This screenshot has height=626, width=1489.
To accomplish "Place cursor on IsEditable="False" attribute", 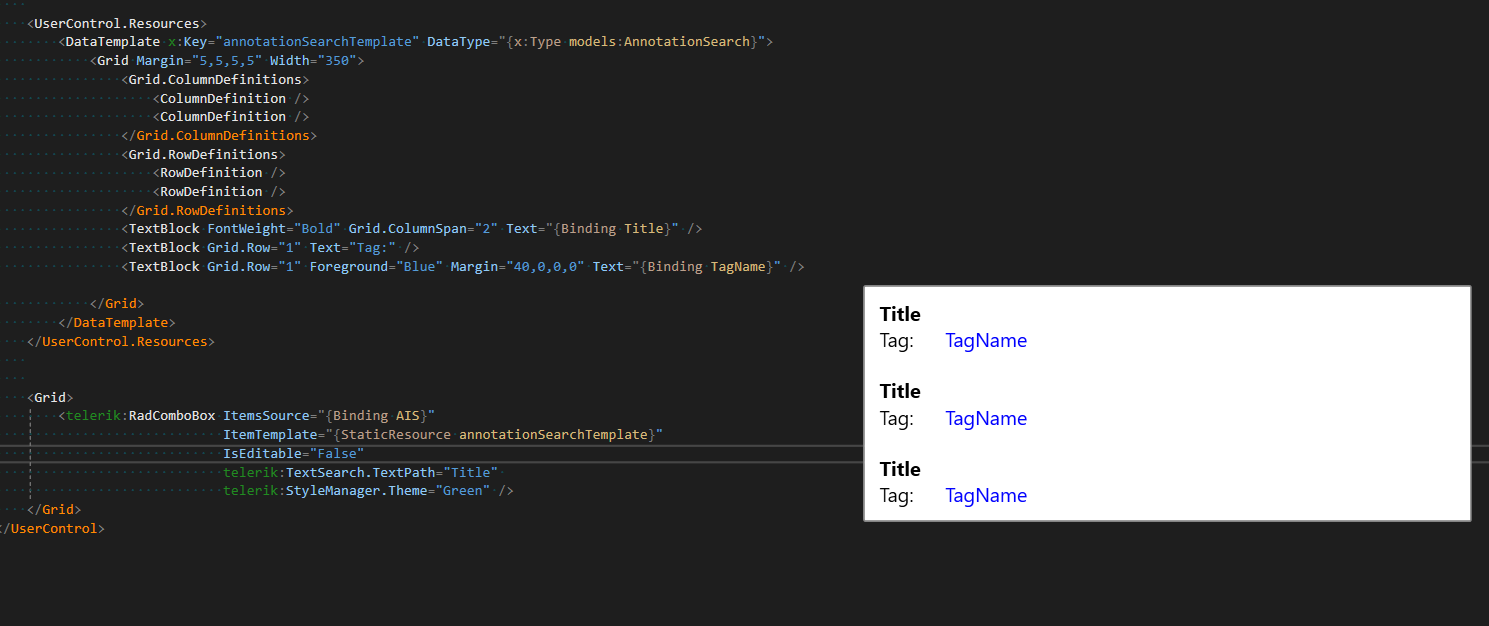I will tap(293, 454).
